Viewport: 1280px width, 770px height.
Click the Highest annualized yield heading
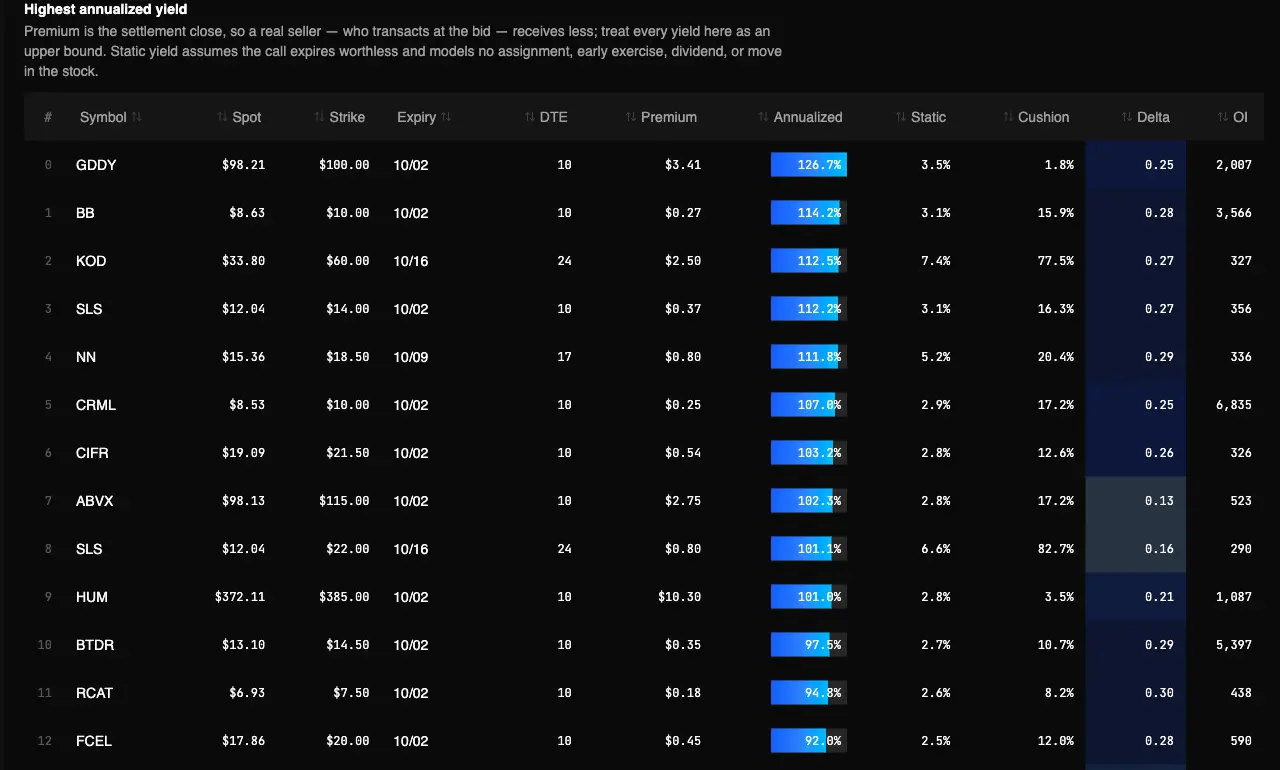pos(106,9)
